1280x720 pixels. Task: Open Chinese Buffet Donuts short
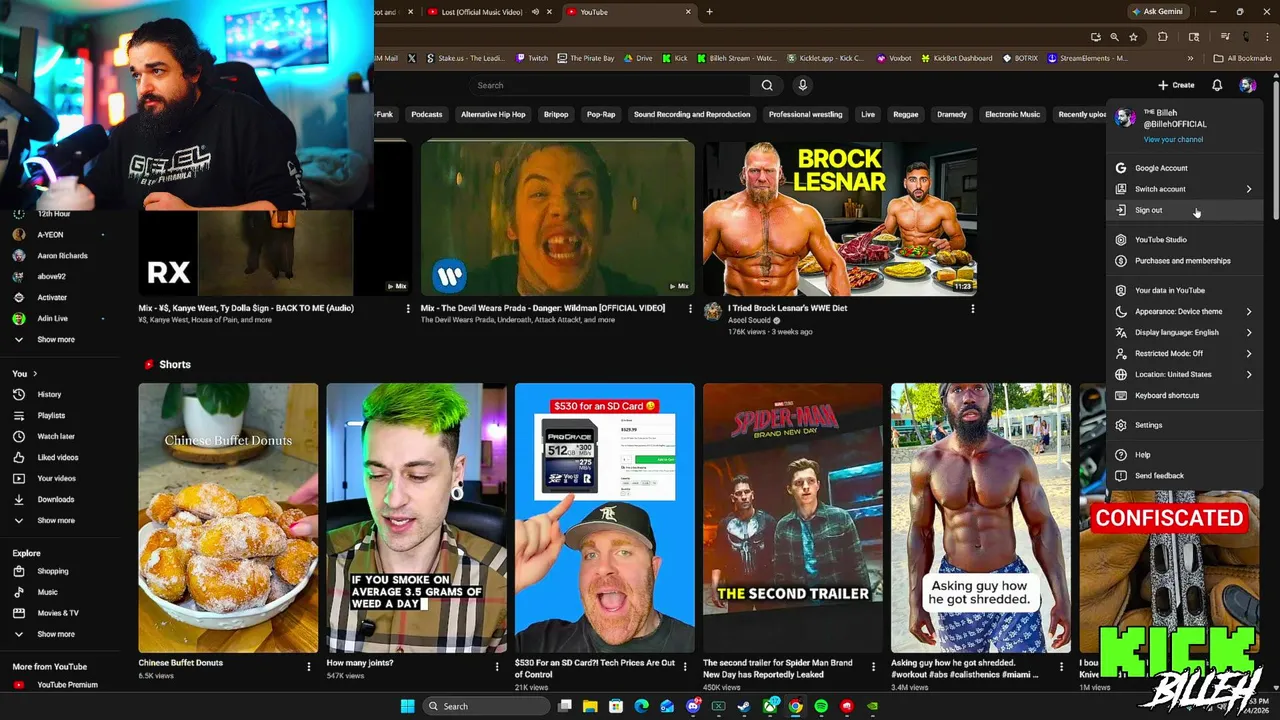(x=228, y=518)
